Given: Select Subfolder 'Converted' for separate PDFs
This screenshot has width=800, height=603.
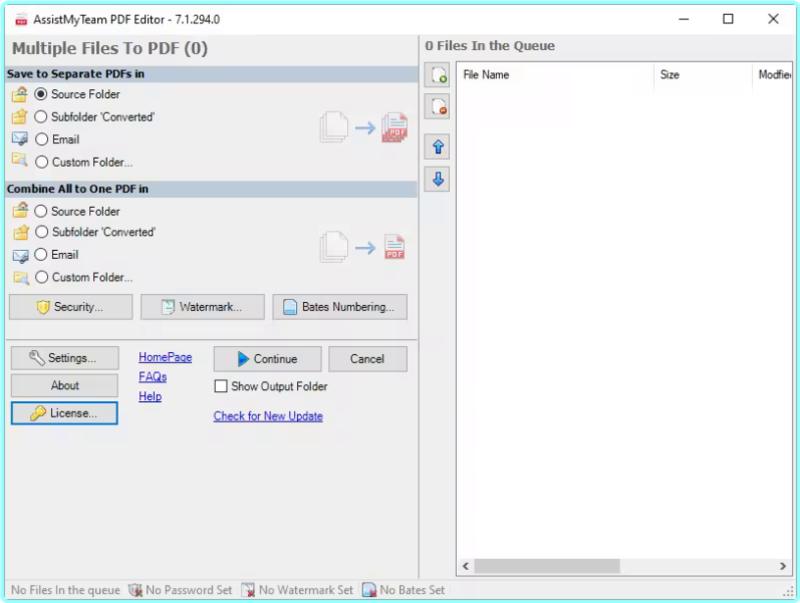Looking at the screenshot, I should (x=94, y=117).
